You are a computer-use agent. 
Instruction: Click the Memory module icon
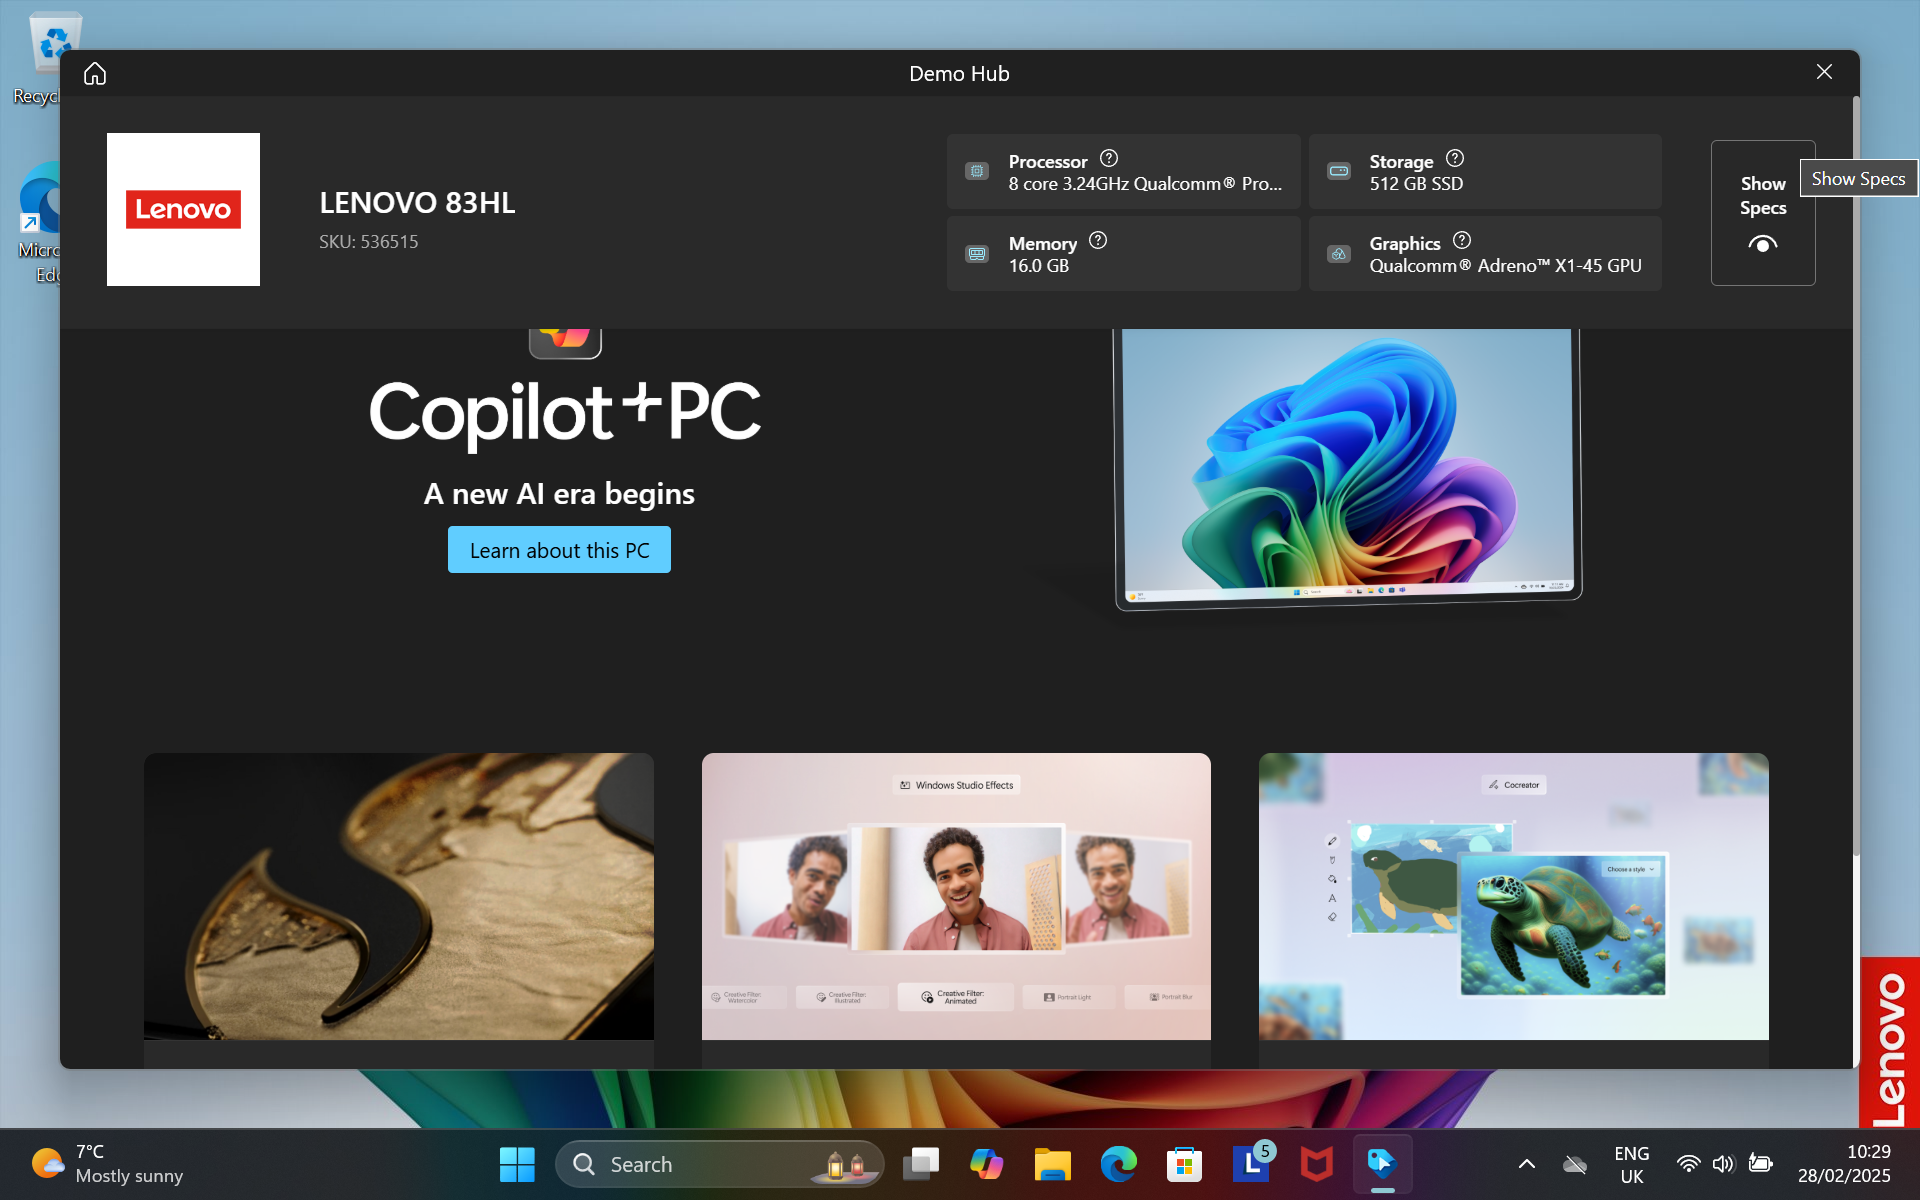point(977,254)
